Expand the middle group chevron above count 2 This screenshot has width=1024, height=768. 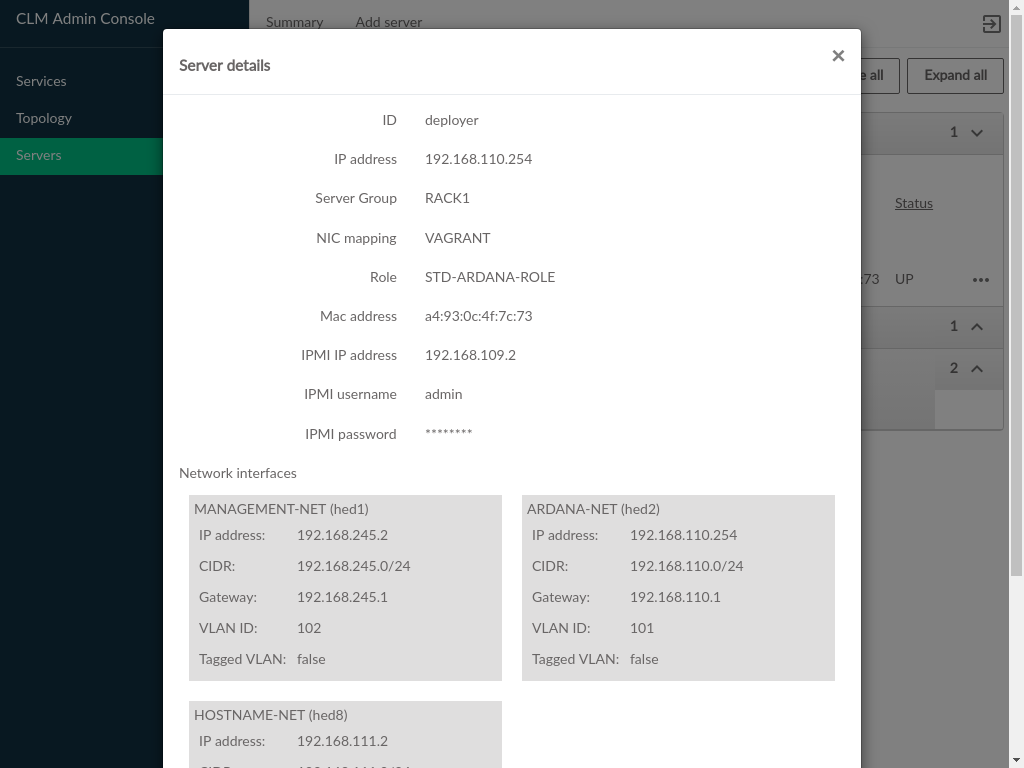point(977,327)
